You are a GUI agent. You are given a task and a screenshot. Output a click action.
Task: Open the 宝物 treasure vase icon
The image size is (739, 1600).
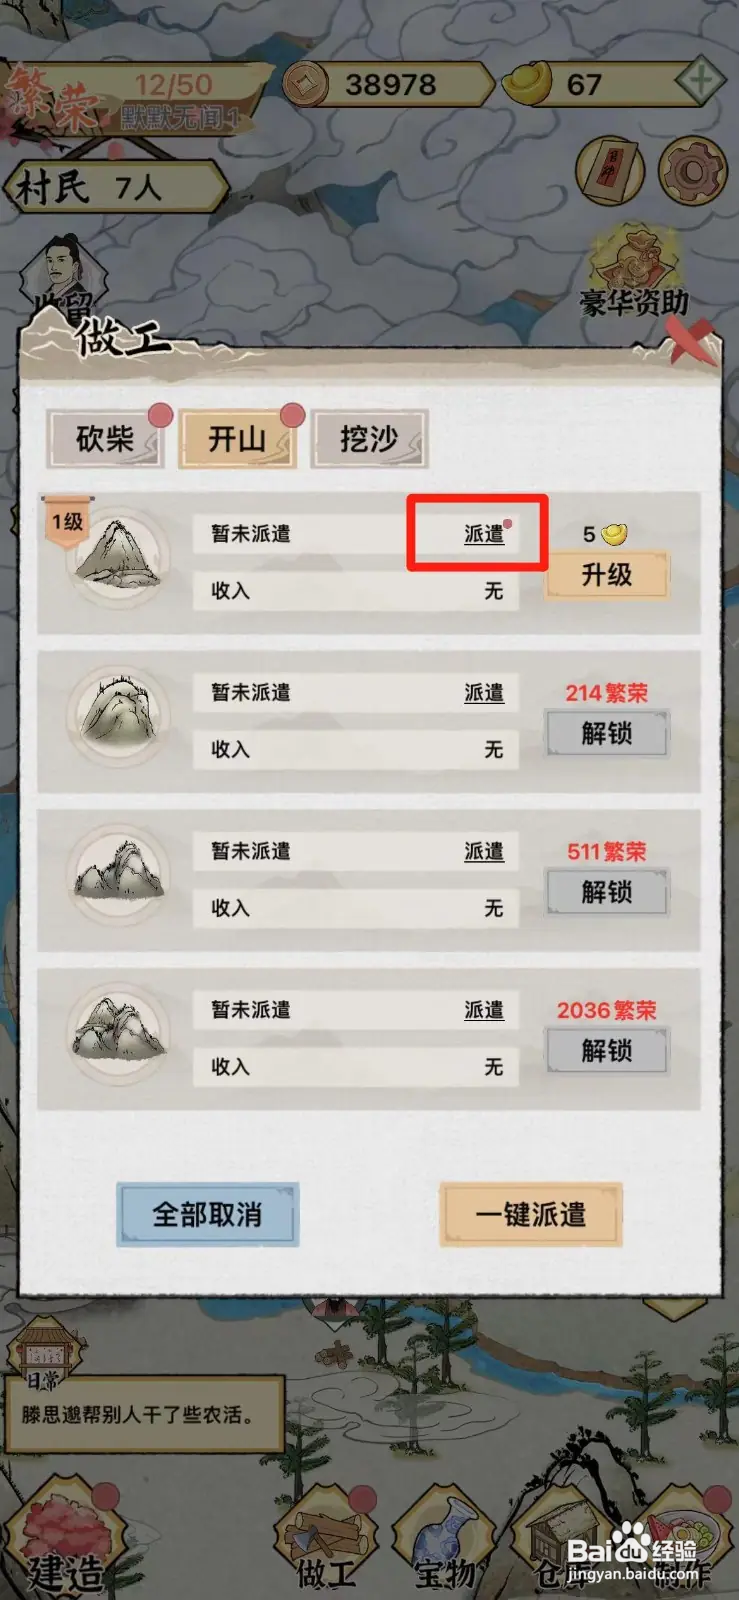click(x=446, y=1540)
